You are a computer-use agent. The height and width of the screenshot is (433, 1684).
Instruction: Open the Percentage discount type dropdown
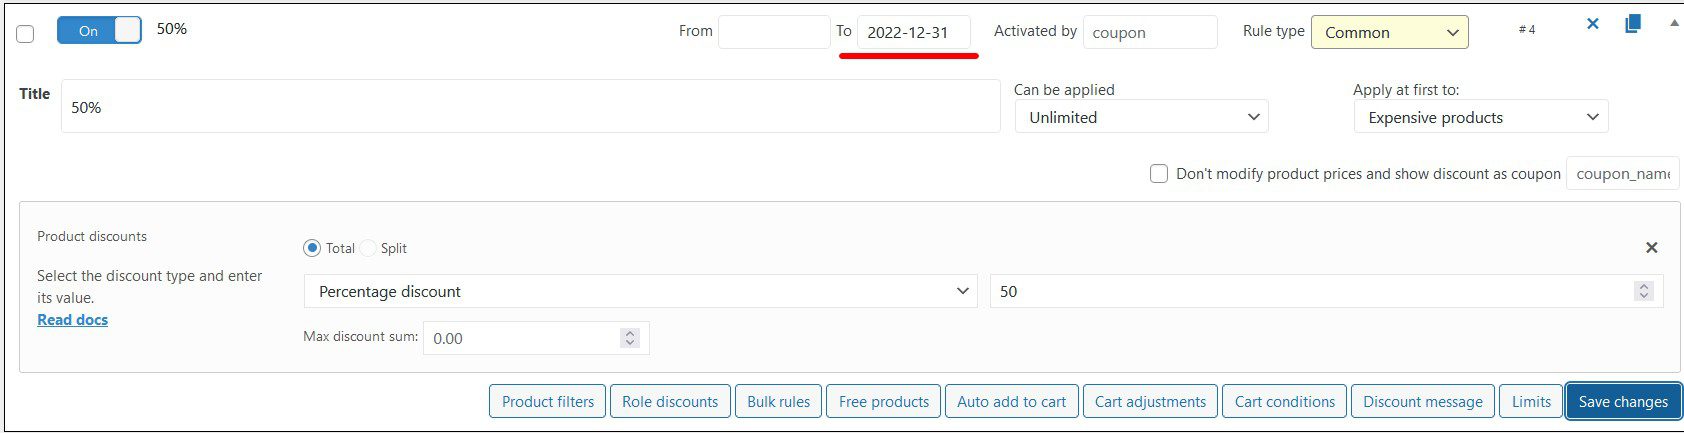[640, 291]
